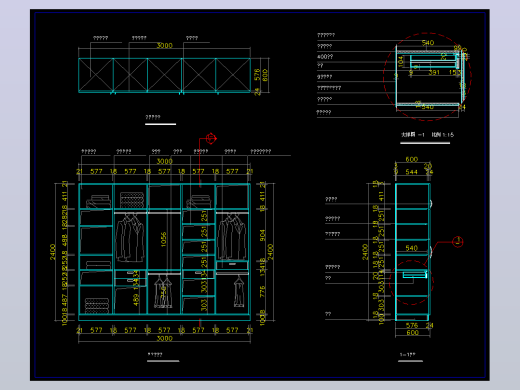Image resolution: width=520 pixels, height=390 pixels.
Task: Click the 2400 dimension left of the side section
Action: pos(365,252)
